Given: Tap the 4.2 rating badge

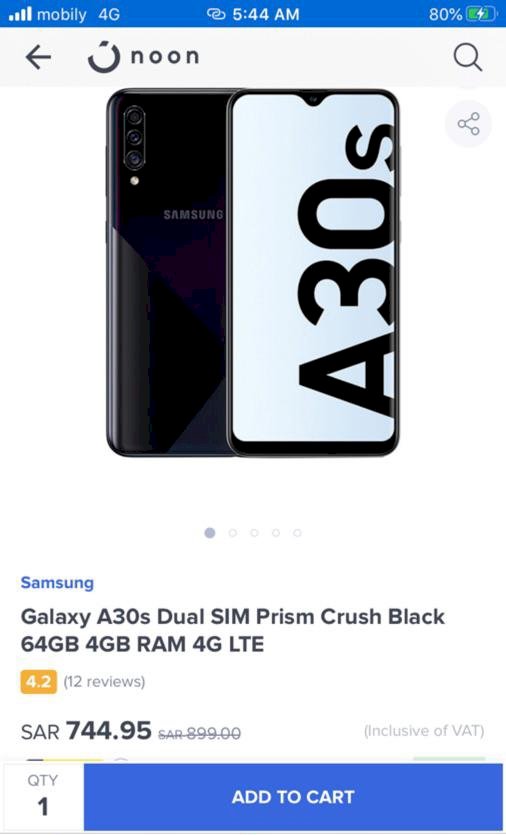Looking at the screenshot, I should [38, 682].
